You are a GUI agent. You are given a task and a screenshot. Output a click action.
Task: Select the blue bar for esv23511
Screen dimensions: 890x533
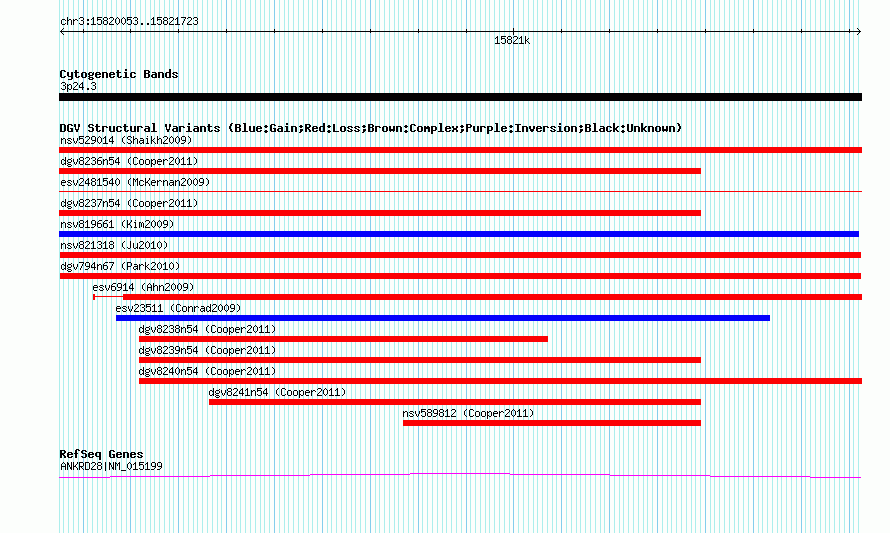click(443, 318)
